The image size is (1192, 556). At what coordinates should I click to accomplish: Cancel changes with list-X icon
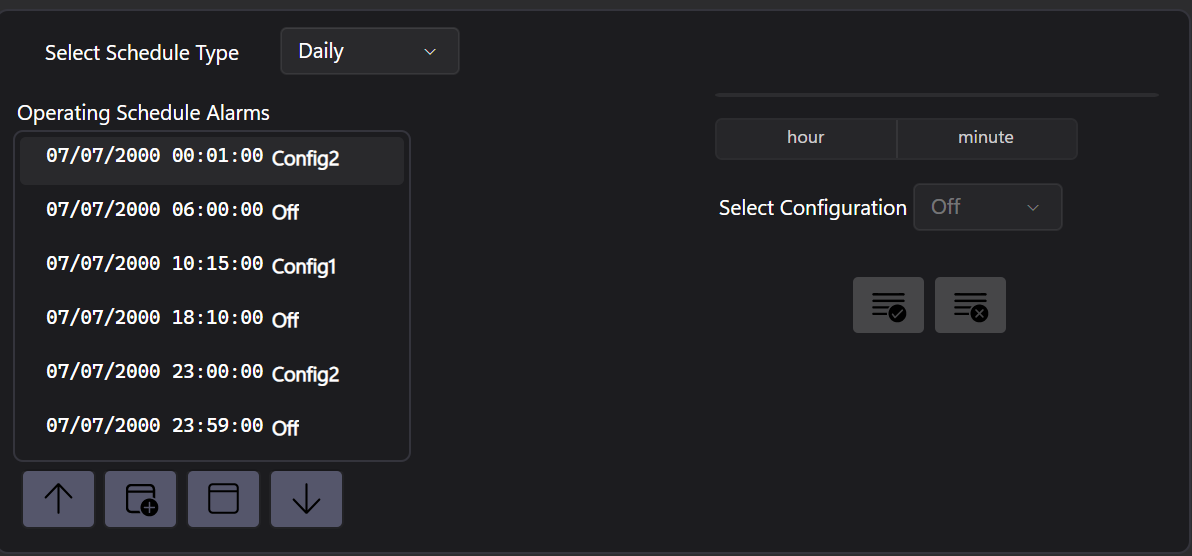[970, 305]
